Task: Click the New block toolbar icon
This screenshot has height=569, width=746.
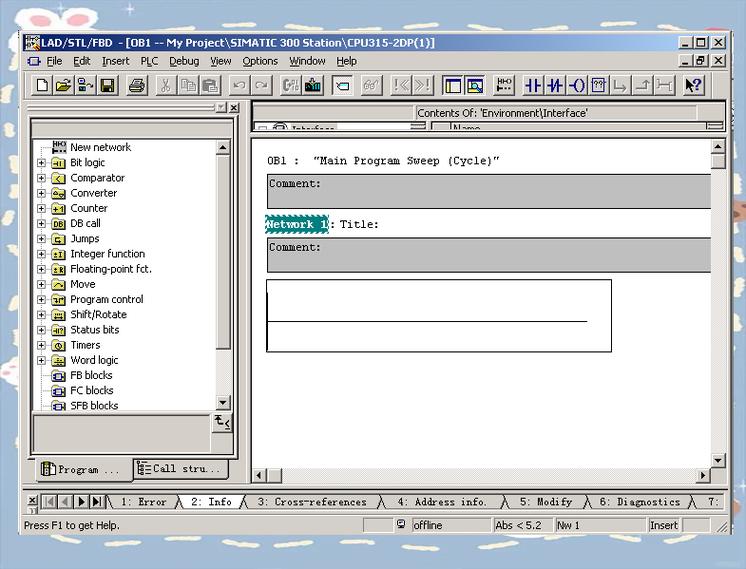Action: 42,86
